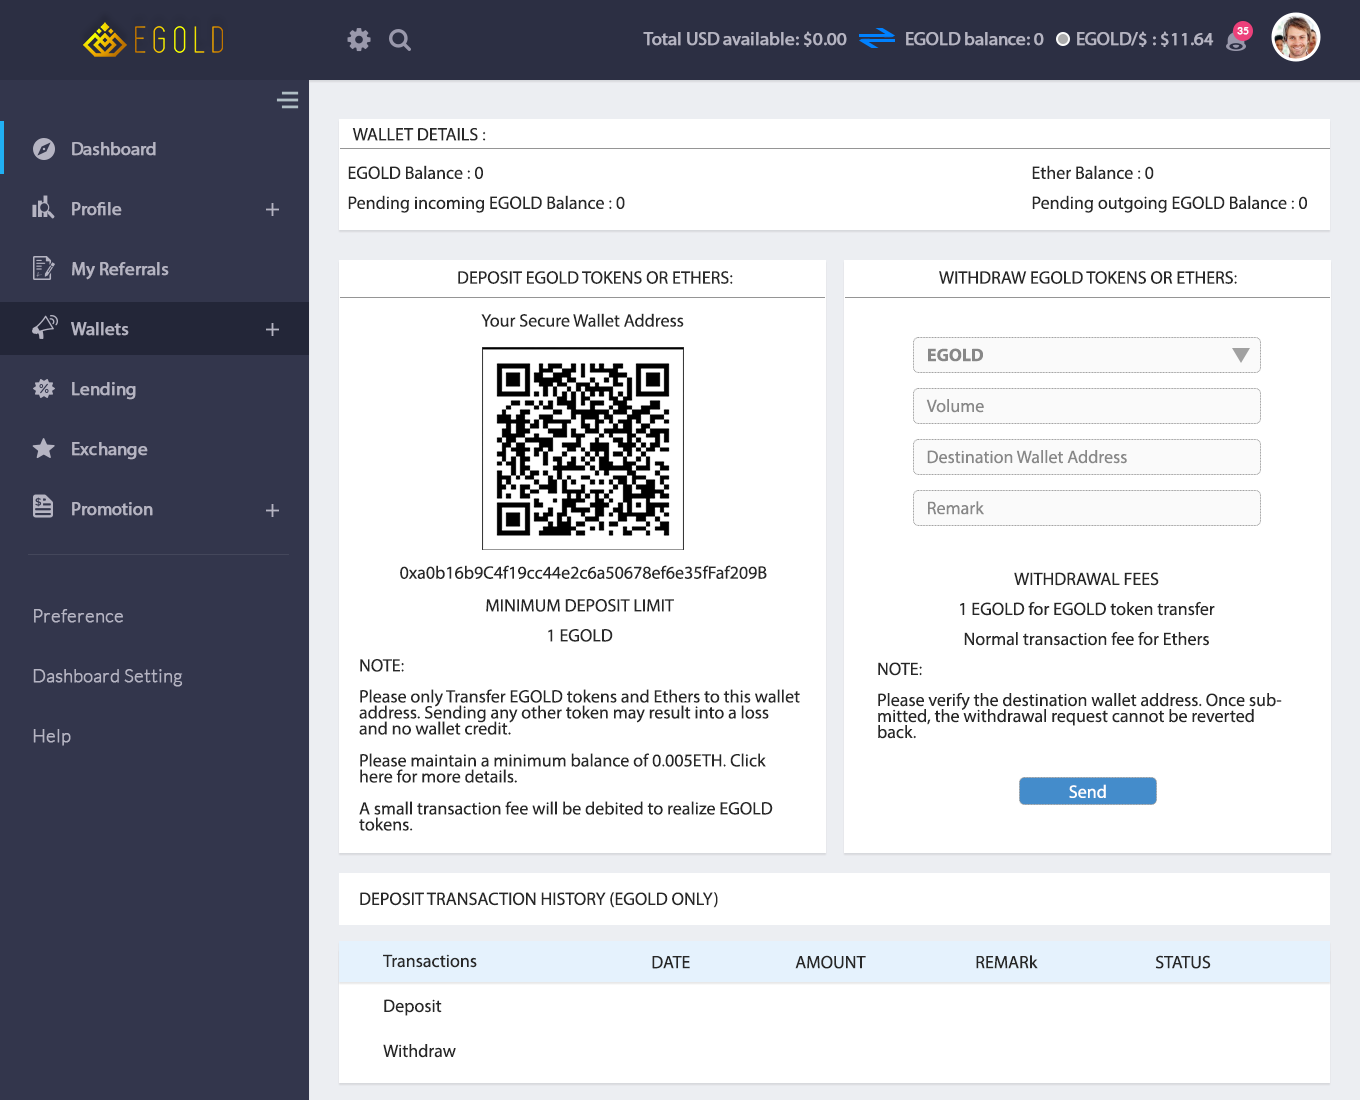
Task: Click EGOLD balance: 0 in header
Action: 974,39
